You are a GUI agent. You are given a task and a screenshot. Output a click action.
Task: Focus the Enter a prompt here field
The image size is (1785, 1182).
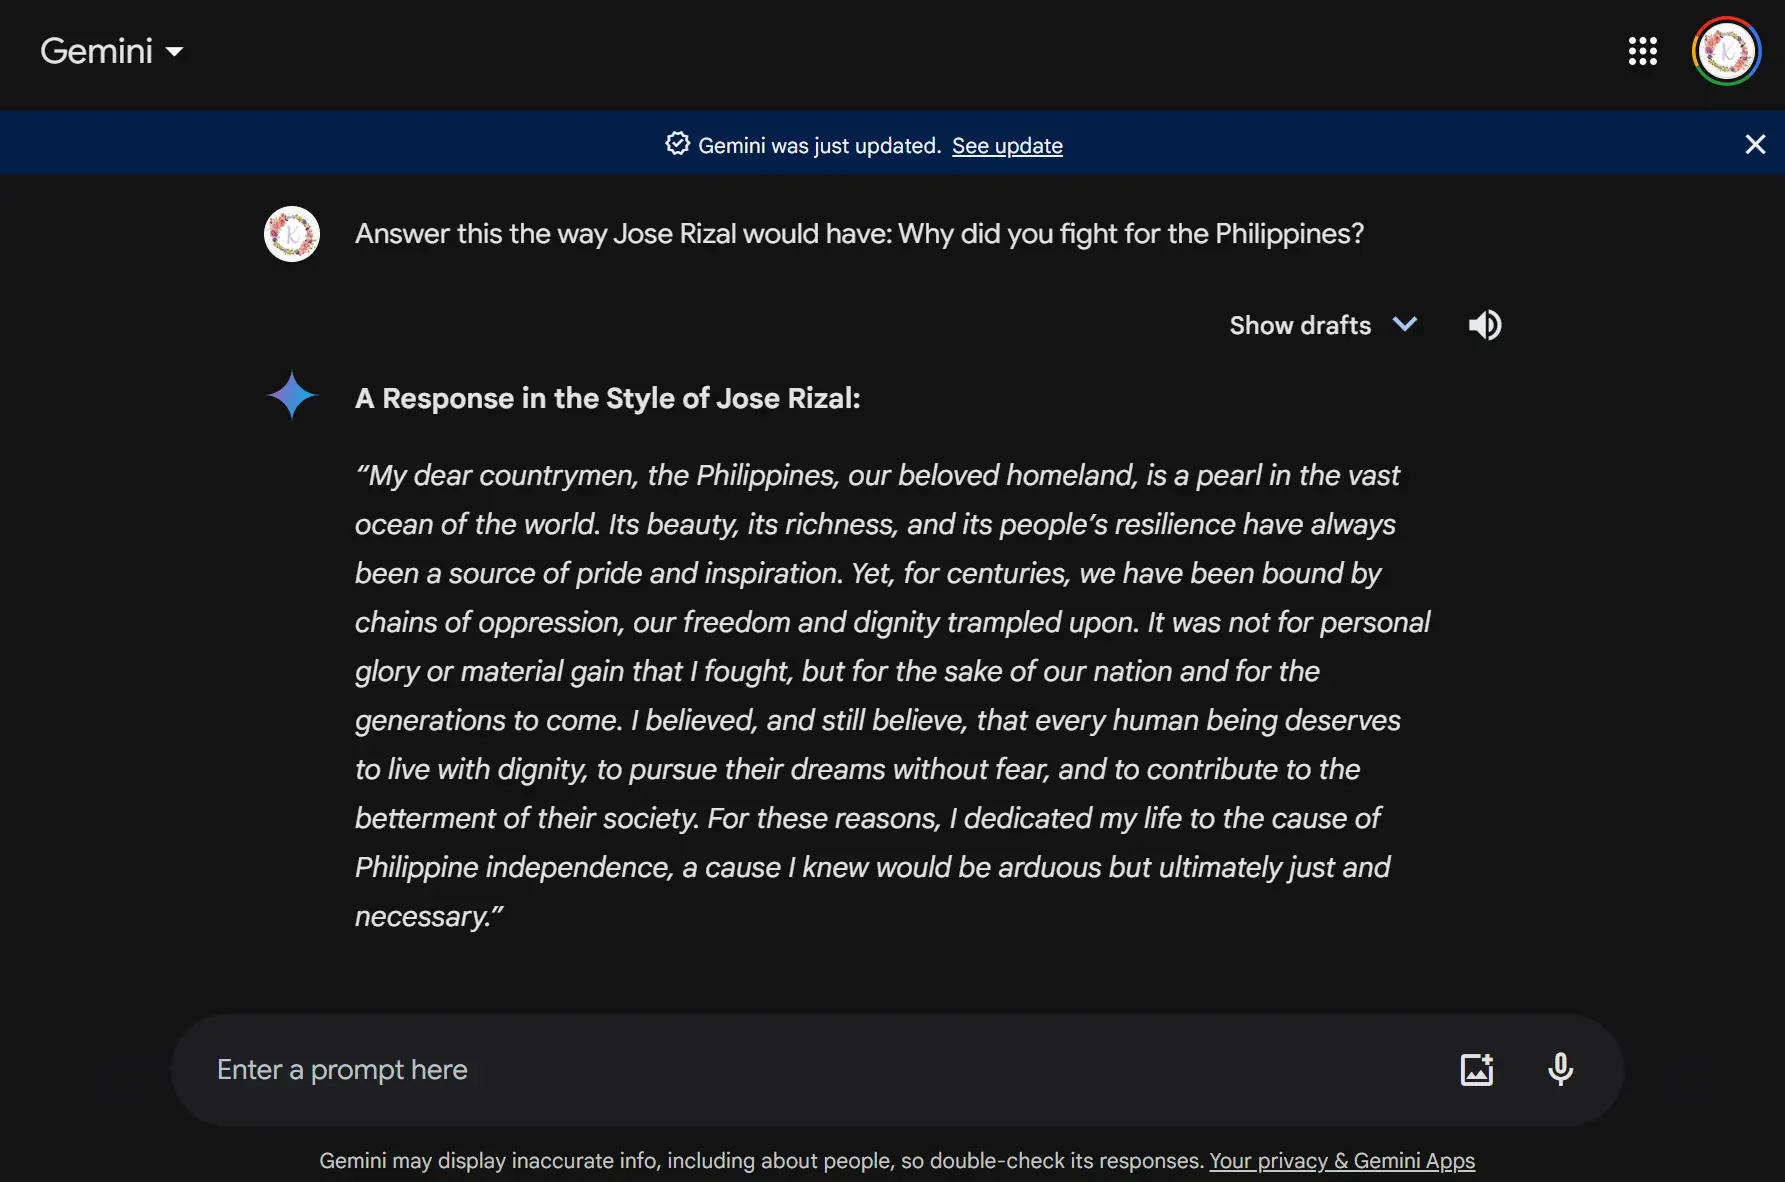(800, 1069)
